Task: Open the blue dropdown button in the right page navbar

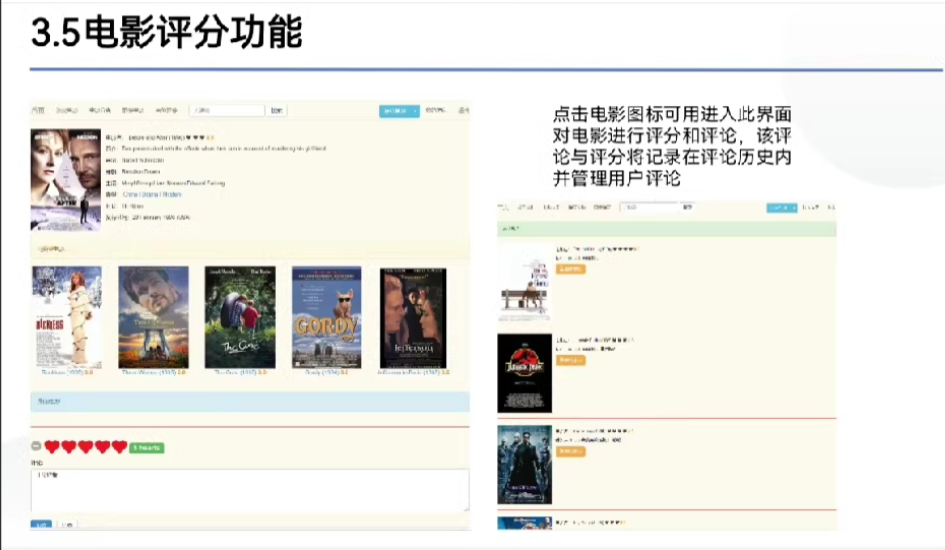Action: click(782, 208)
